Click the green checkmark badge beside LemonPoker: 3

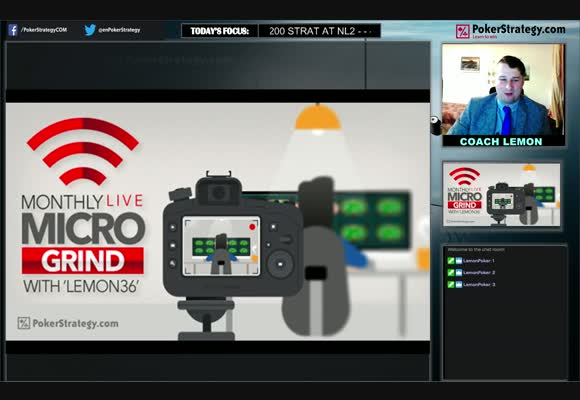[451, 284]
